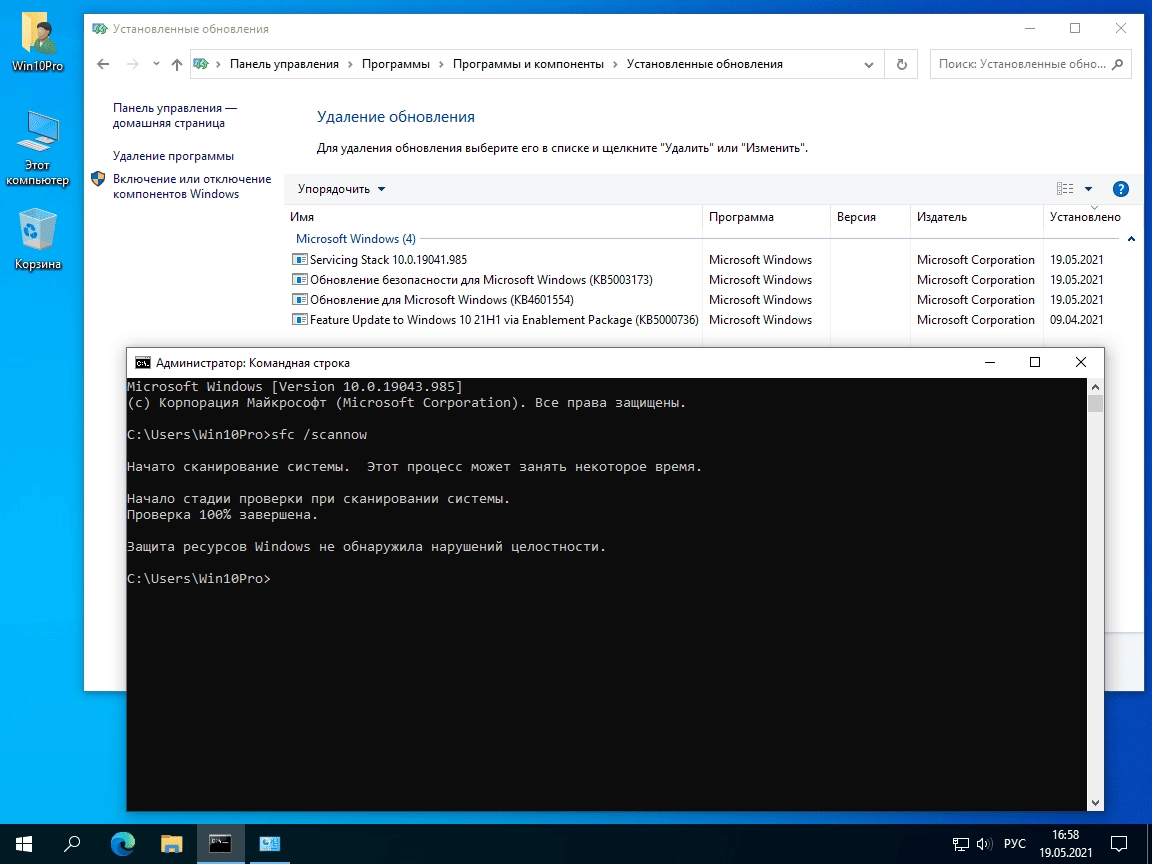1152x864 pixels.
Task: Open the Windows Start menu
Action: (x=24, y=843)
